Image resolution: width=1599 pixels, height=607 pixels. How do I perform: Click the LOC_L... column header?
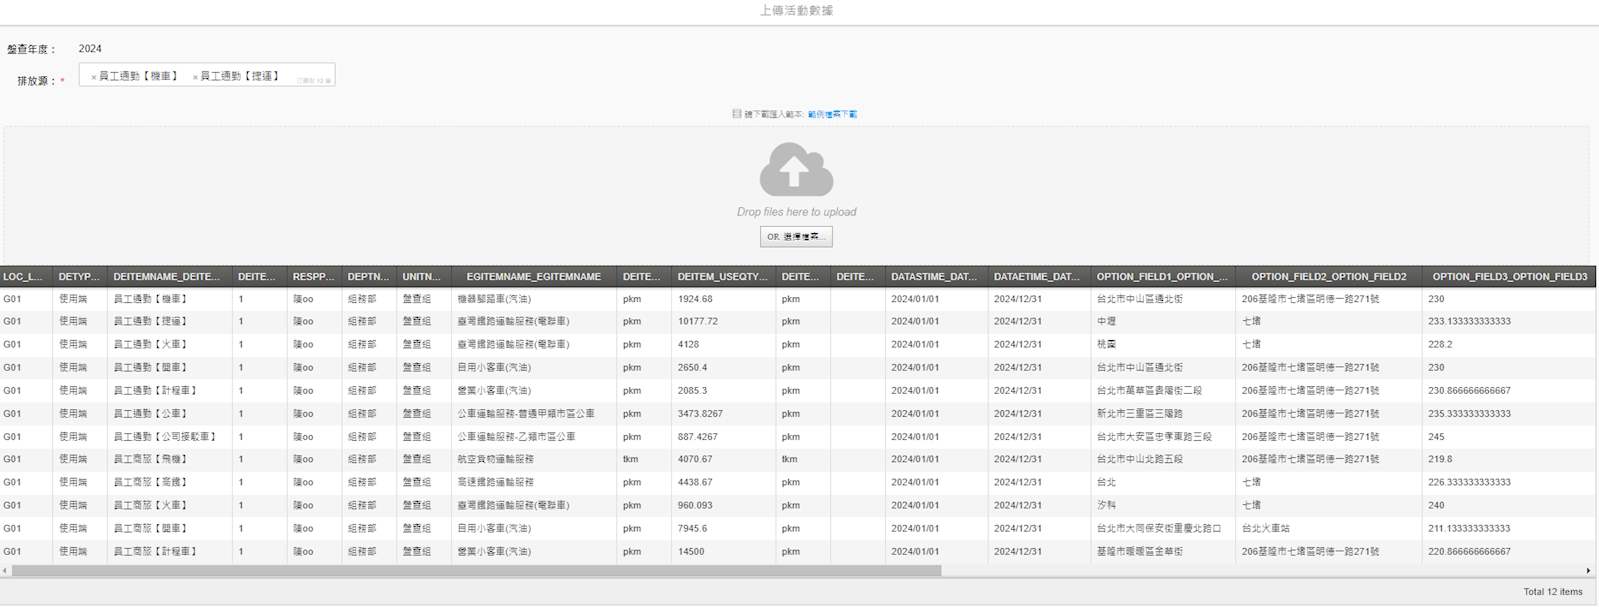24,277
